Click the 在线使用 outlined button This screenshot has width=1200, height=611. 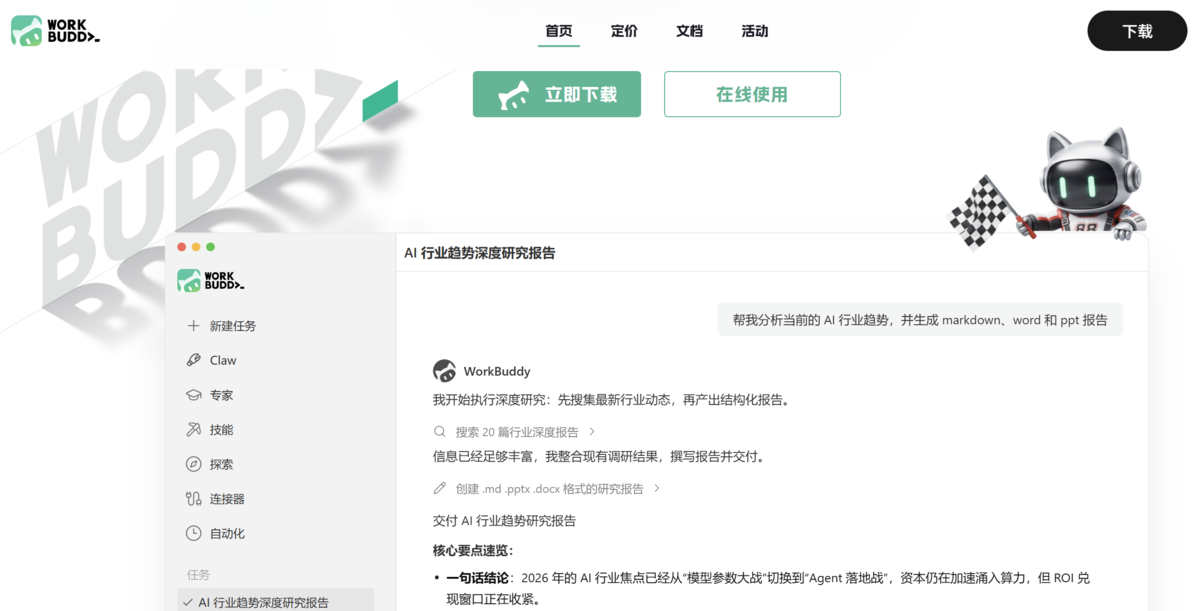(x=752, y=94)
